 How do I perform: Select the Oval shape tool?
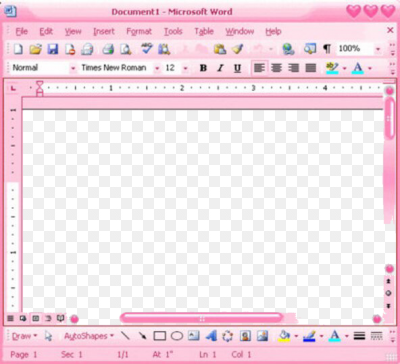coord(177,336)
